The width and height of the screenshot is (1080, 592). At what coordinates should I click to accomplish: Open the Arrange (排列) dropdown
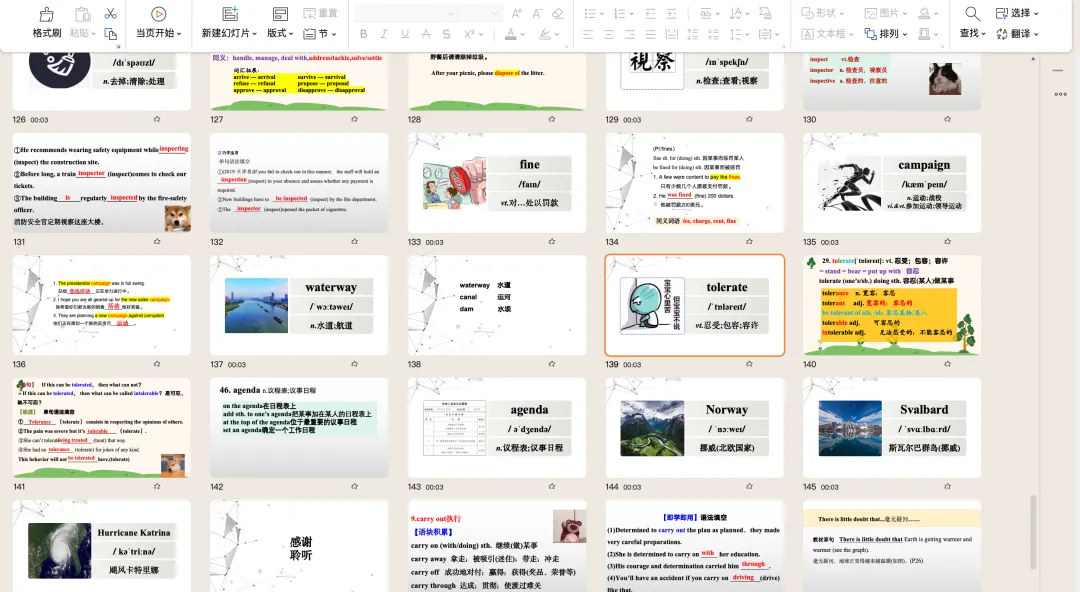[886, 34]
